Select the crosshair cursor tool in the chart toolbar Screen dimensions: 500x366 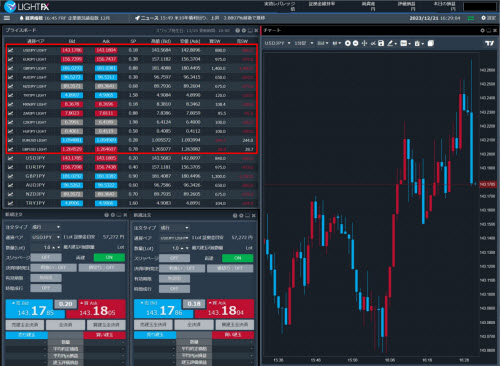(x=364, y=43)
